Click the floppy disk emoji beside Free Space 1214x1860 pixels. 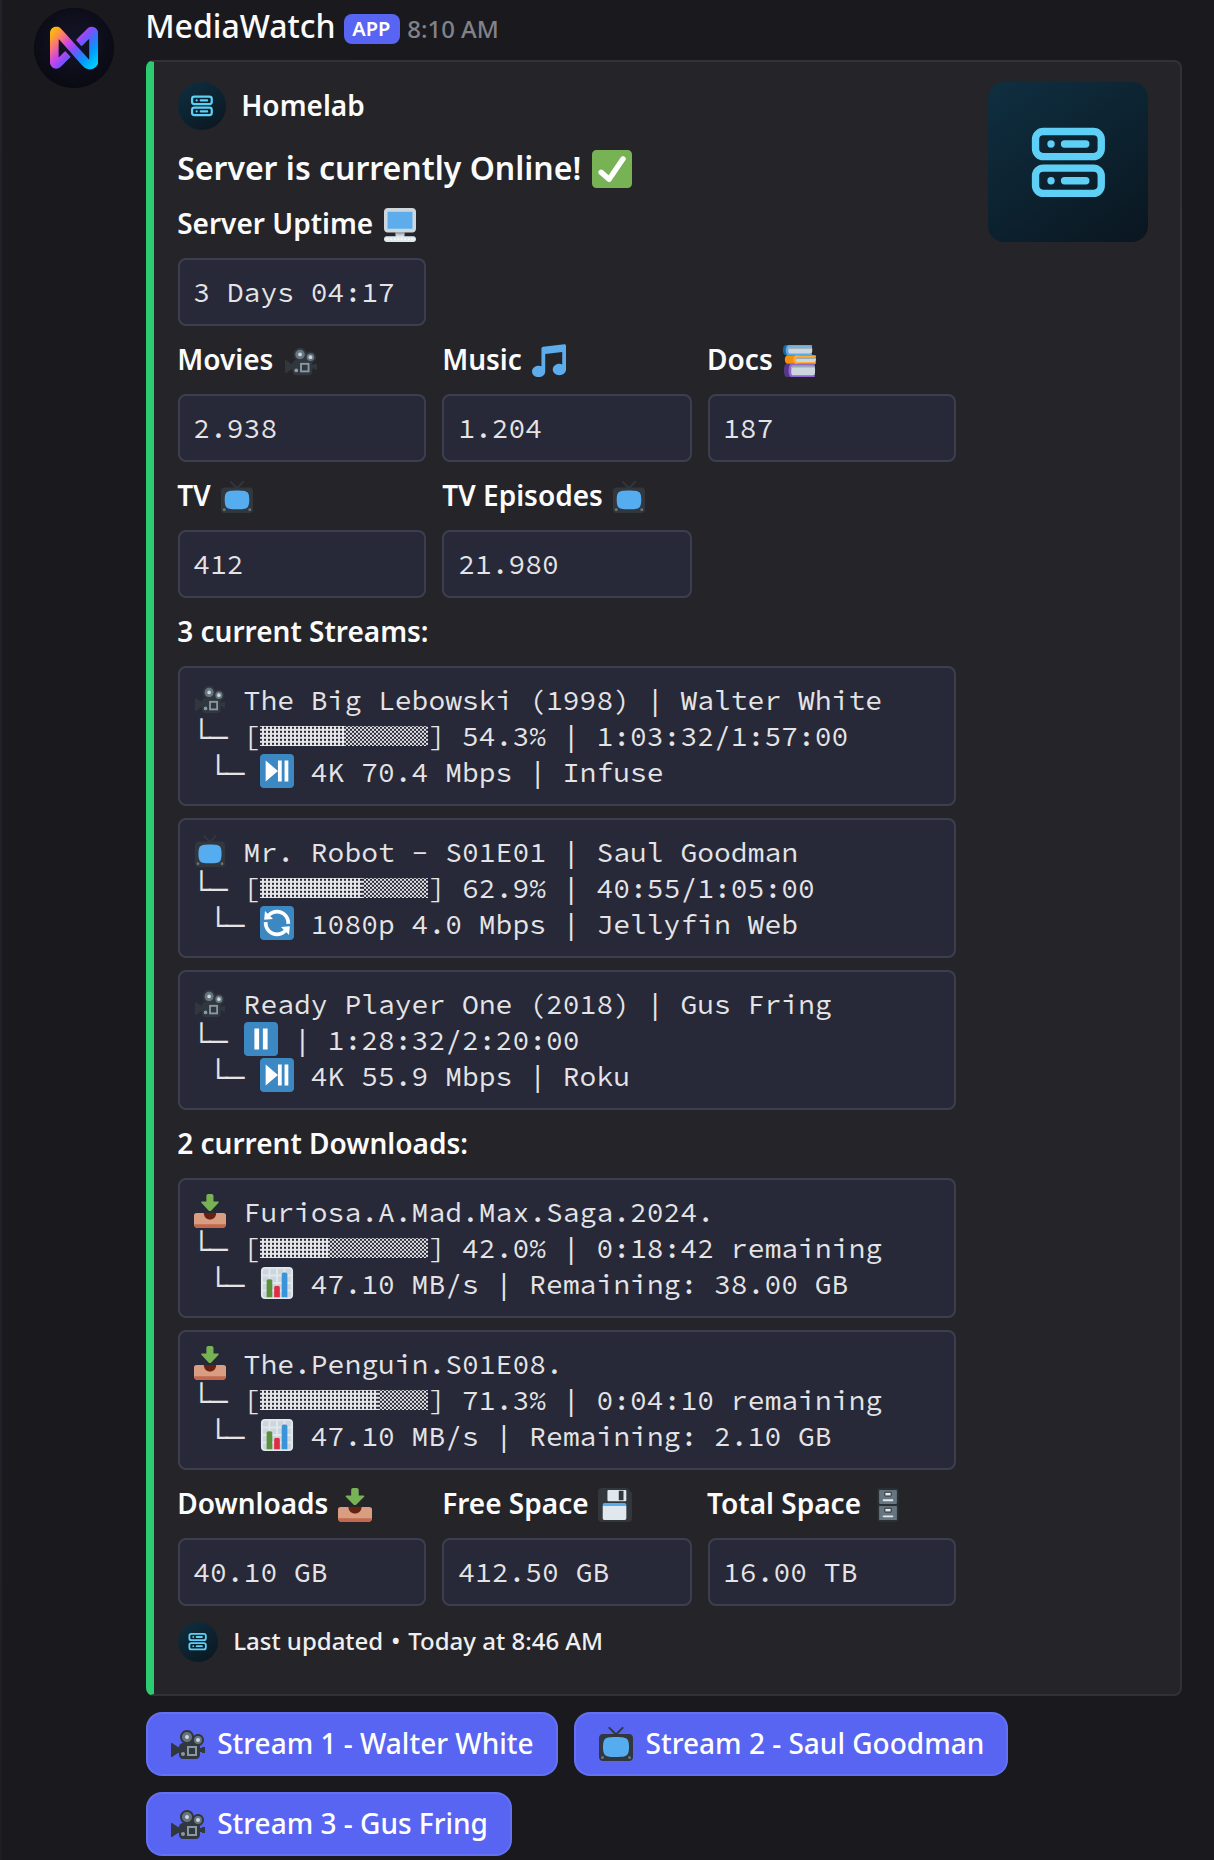click(615, 1505)
